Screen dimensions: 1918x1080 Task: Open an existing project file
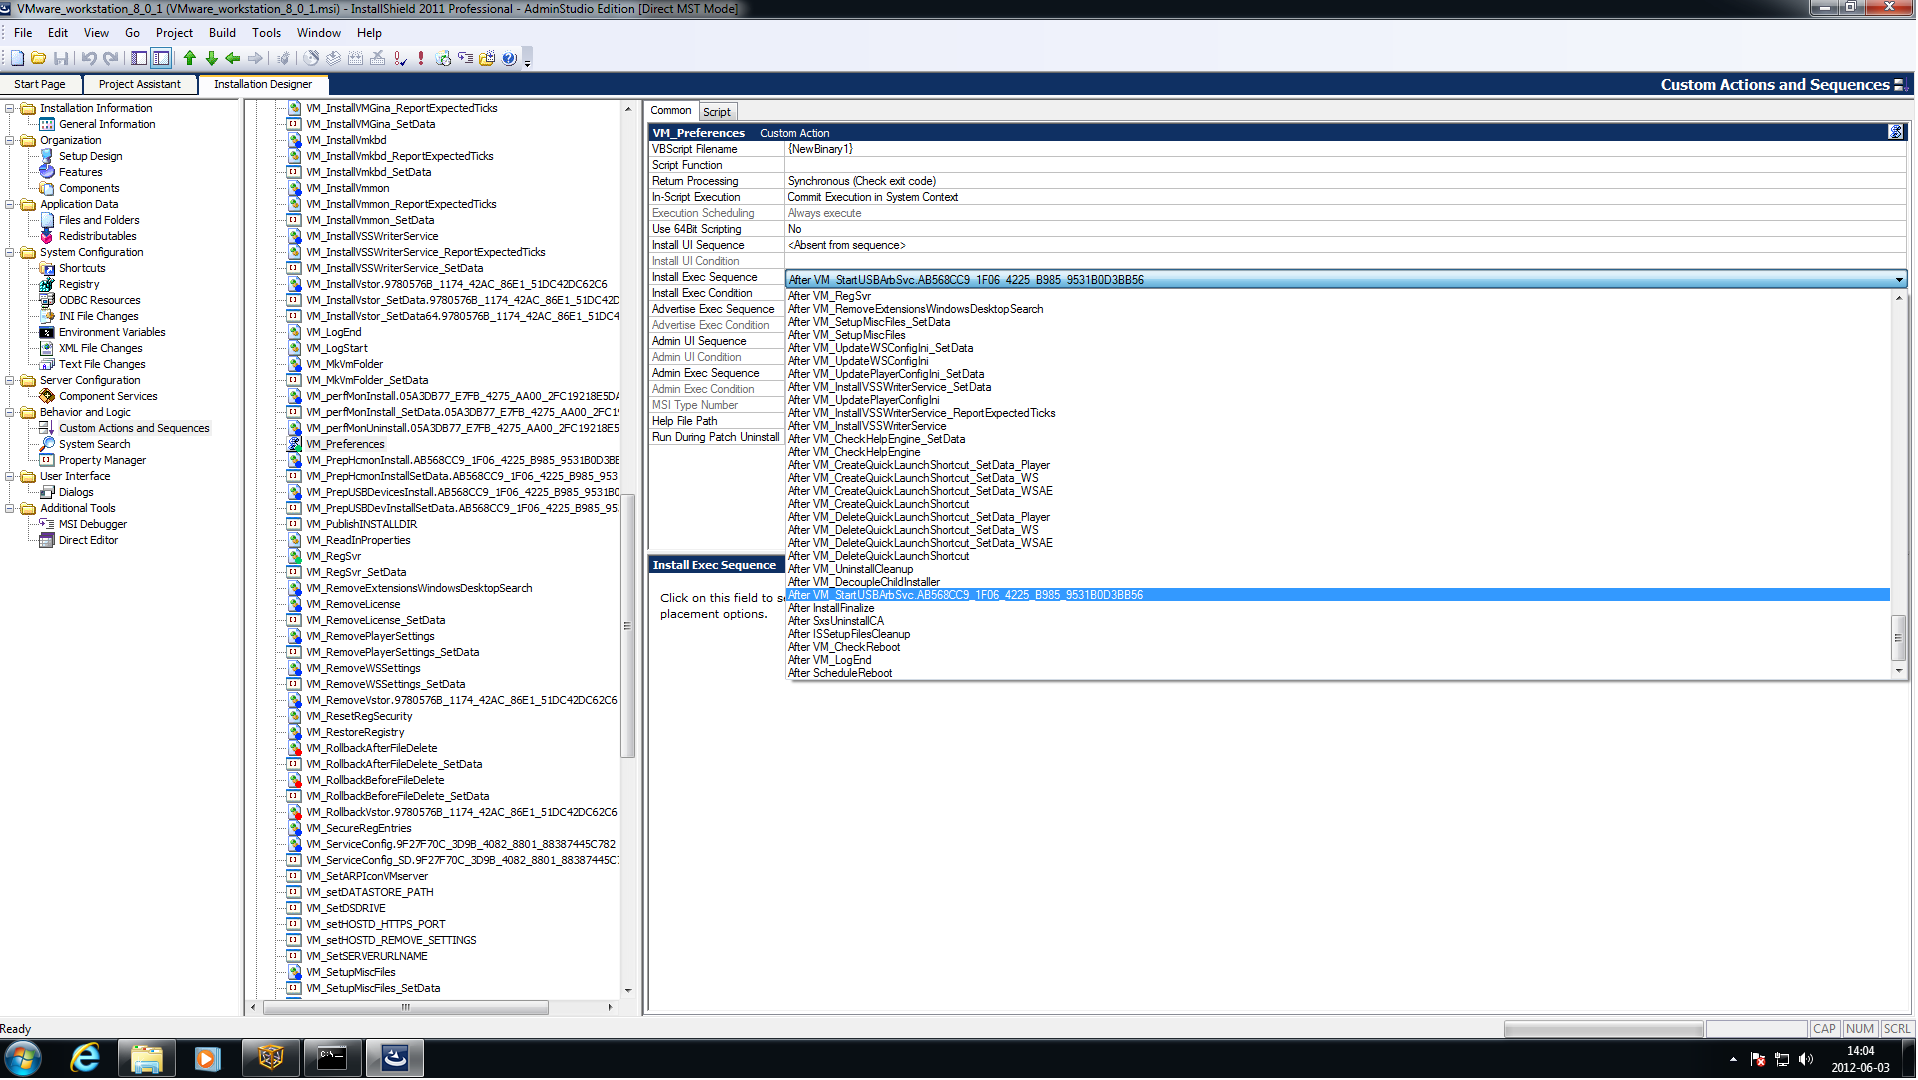[x=38, y=57]
